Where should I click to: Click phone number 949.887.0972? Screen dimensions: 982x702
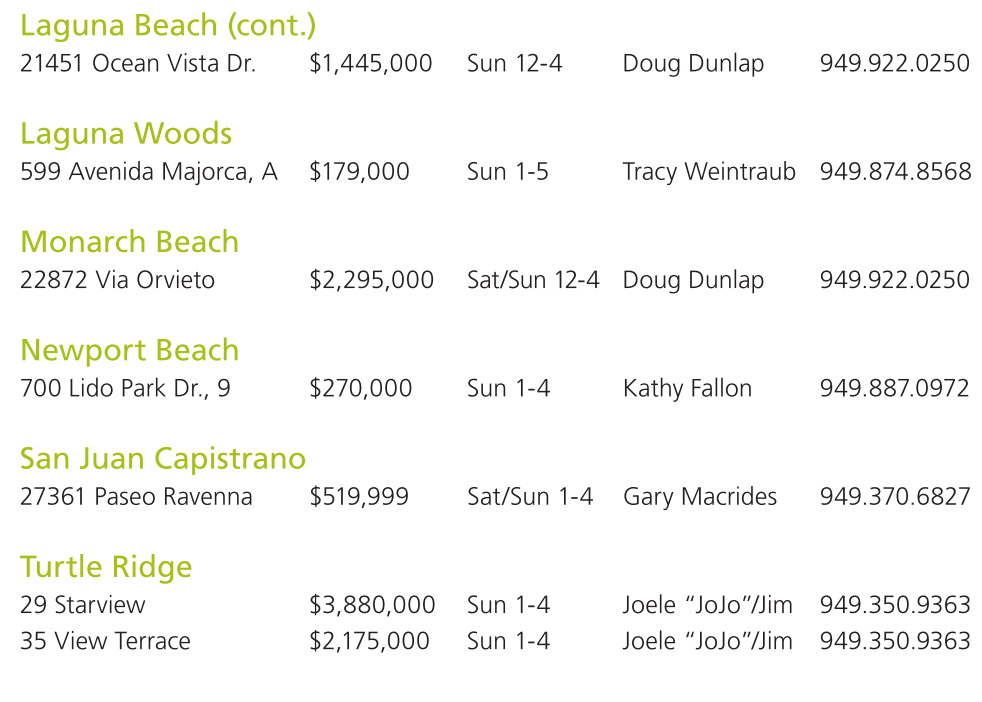click(x=895, y=388)
